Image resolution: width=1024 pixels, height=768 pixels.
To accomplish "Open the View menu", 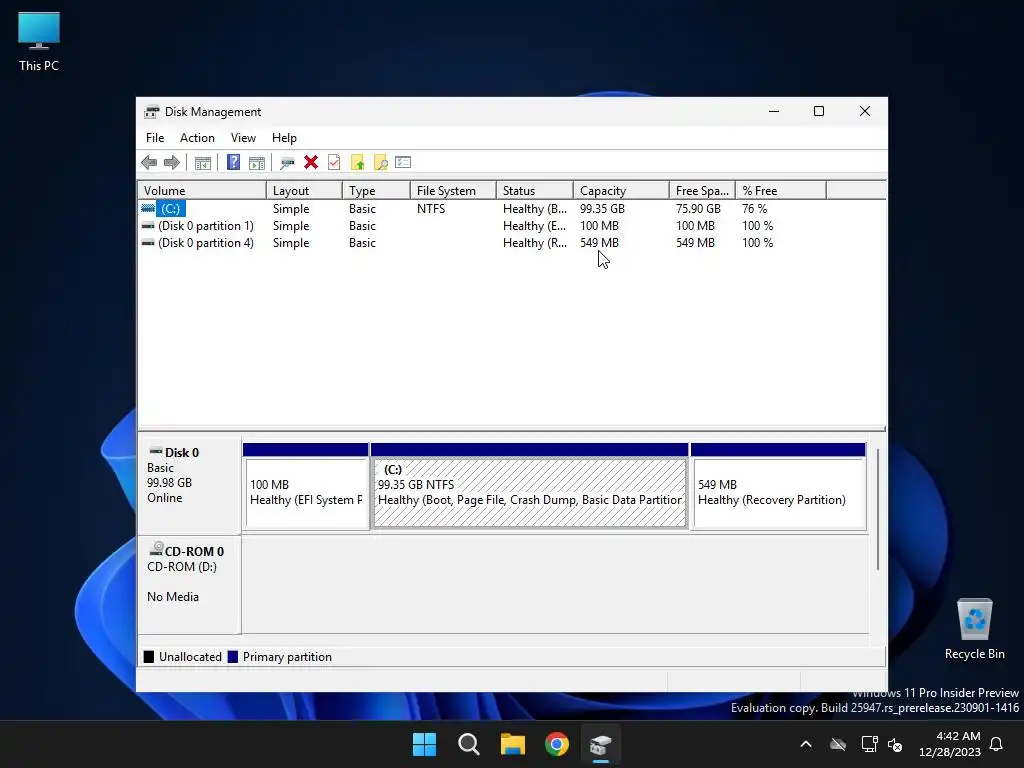I will 243,138.
